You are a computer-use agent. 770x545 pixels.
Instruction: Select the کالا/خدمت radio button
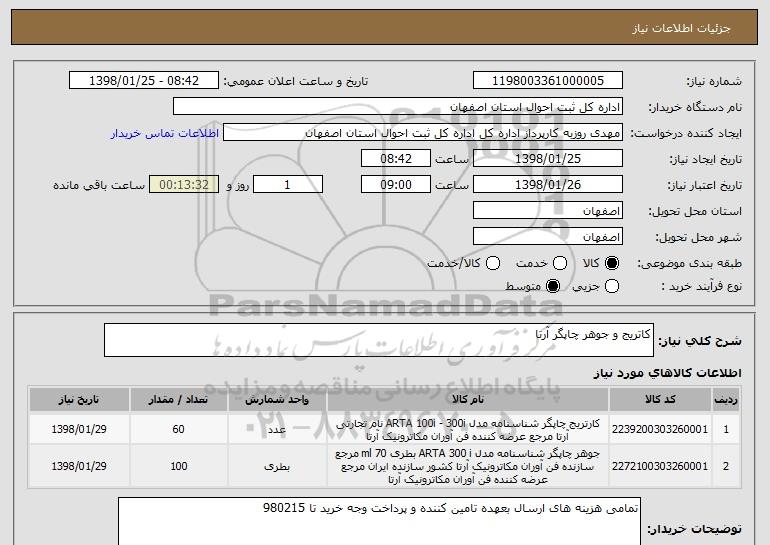tap(493, 263)
